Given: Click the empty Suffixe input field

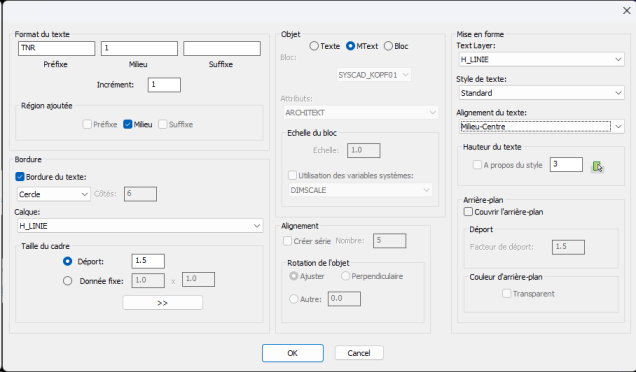Looking at the screenshot, I should click(x=222, y=48).
